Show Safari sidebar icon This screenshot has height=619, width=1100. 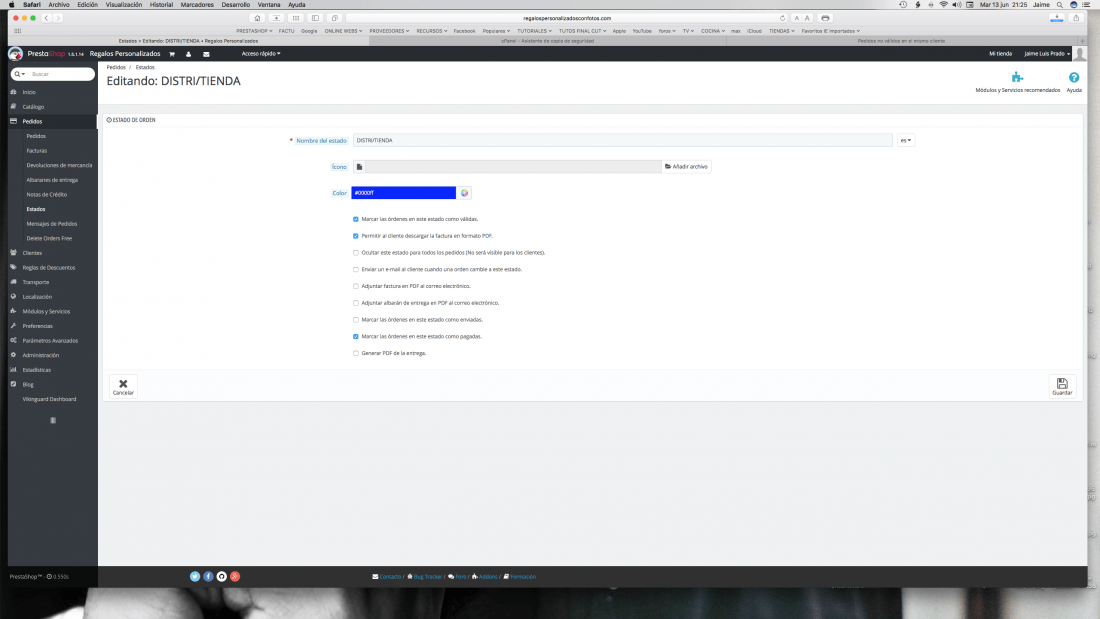click(x=316, y=18)
